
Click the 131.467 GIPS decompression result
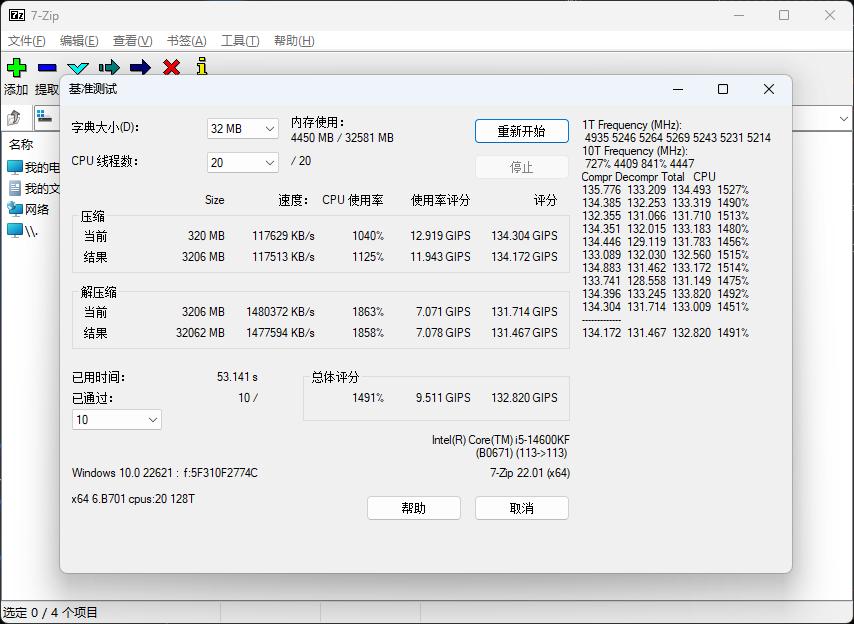pos(524,333)
